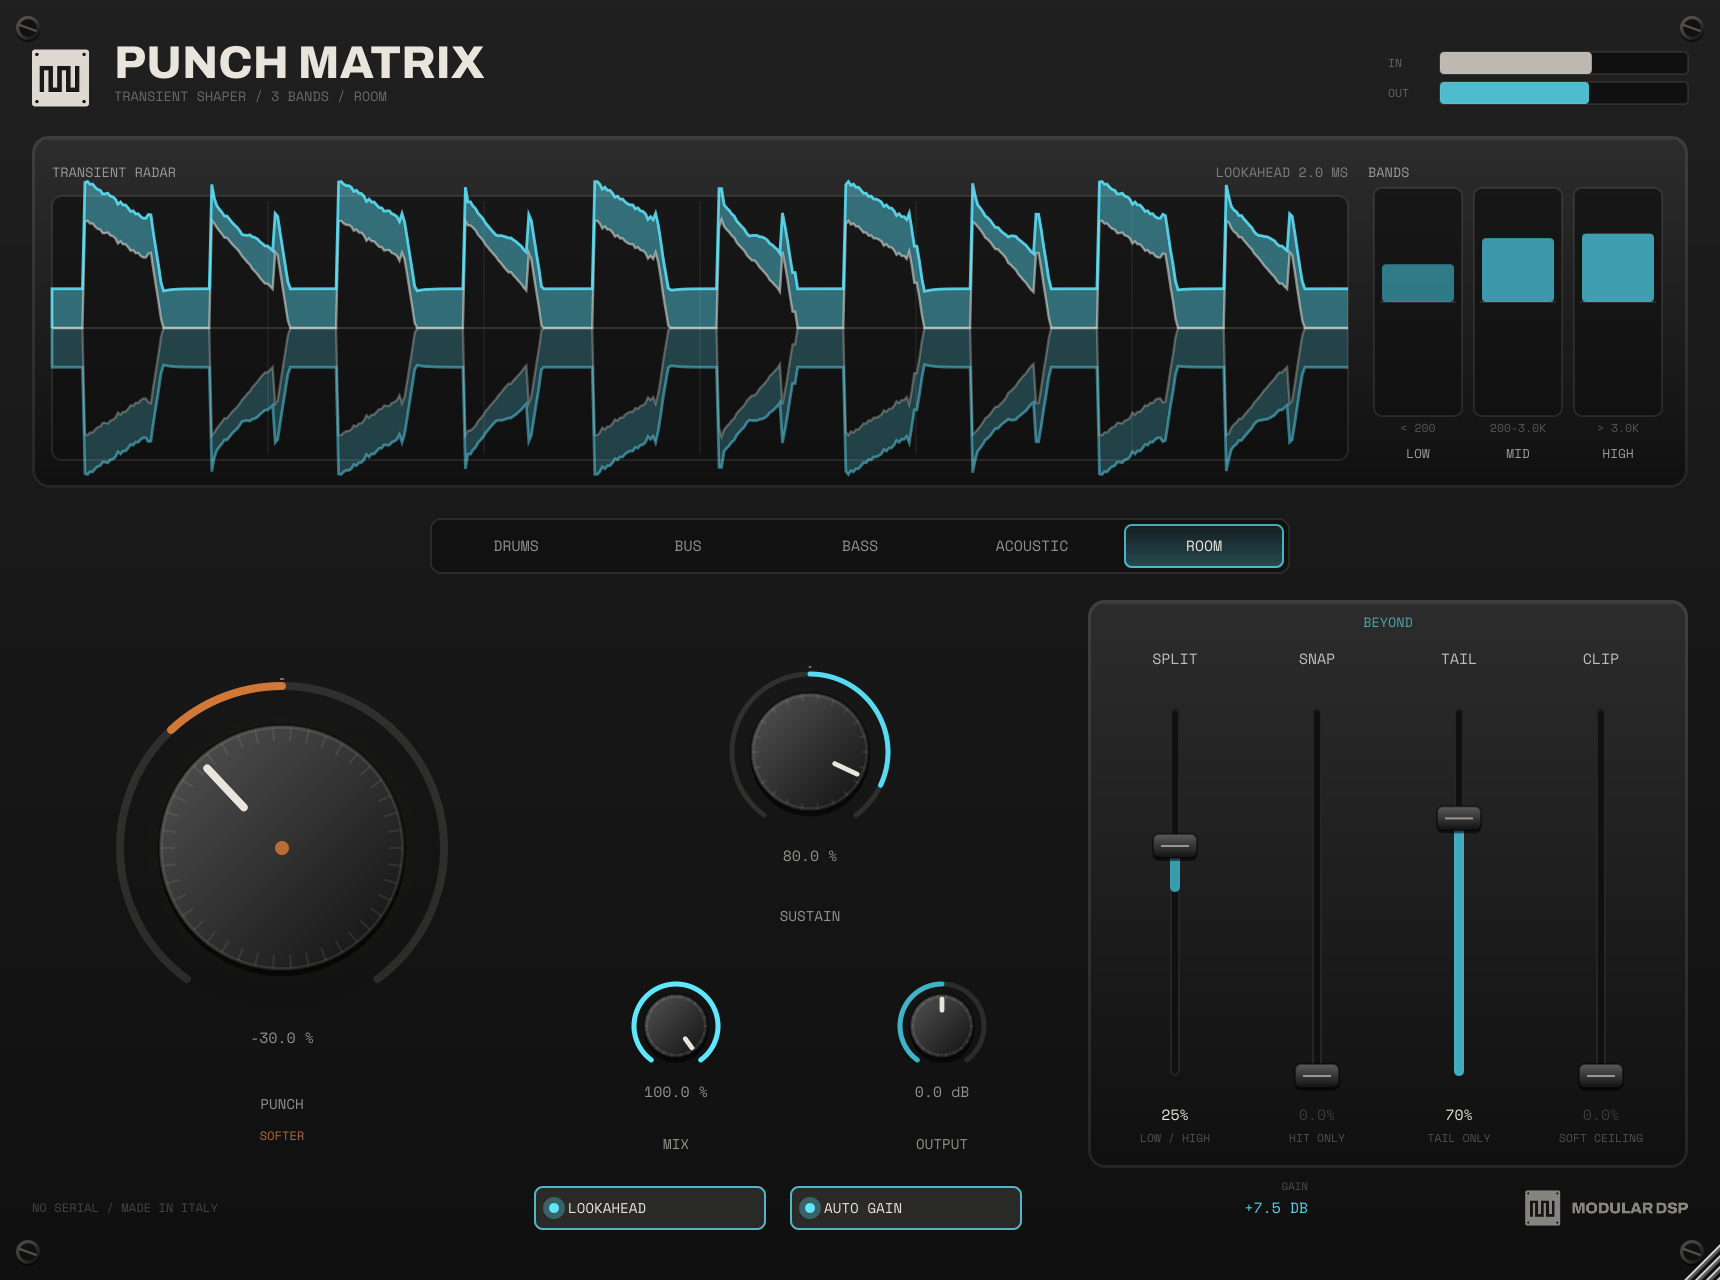Screen dimensions: 1720x1280
Task: Click the Mix knob
Action: [x=676, y=1026]
